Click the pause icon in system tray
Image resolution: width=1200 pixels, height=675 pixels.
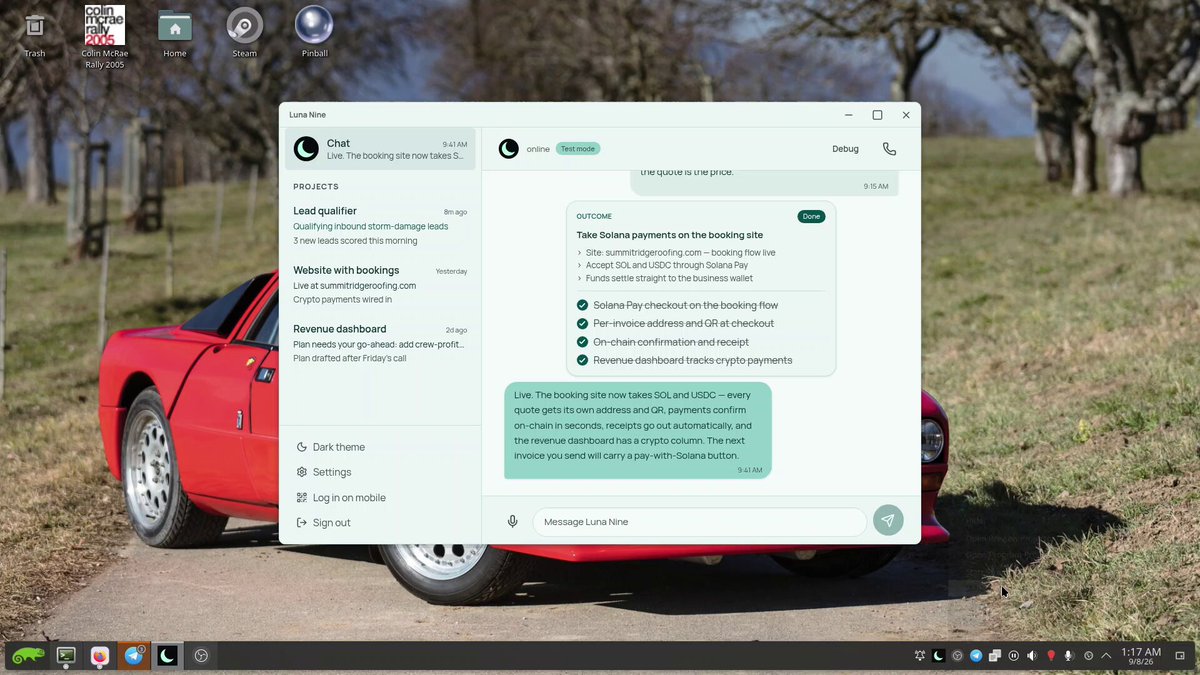[x=1014, y=656]
